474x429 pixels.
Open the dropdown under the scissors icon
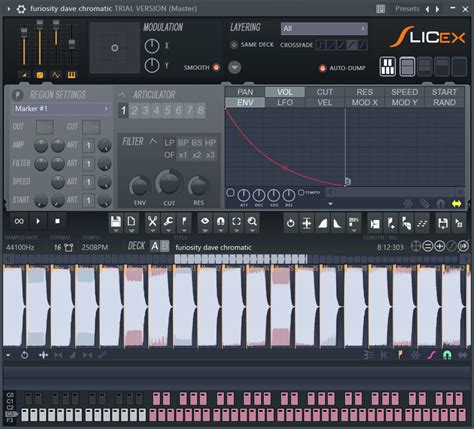[152, 231]
